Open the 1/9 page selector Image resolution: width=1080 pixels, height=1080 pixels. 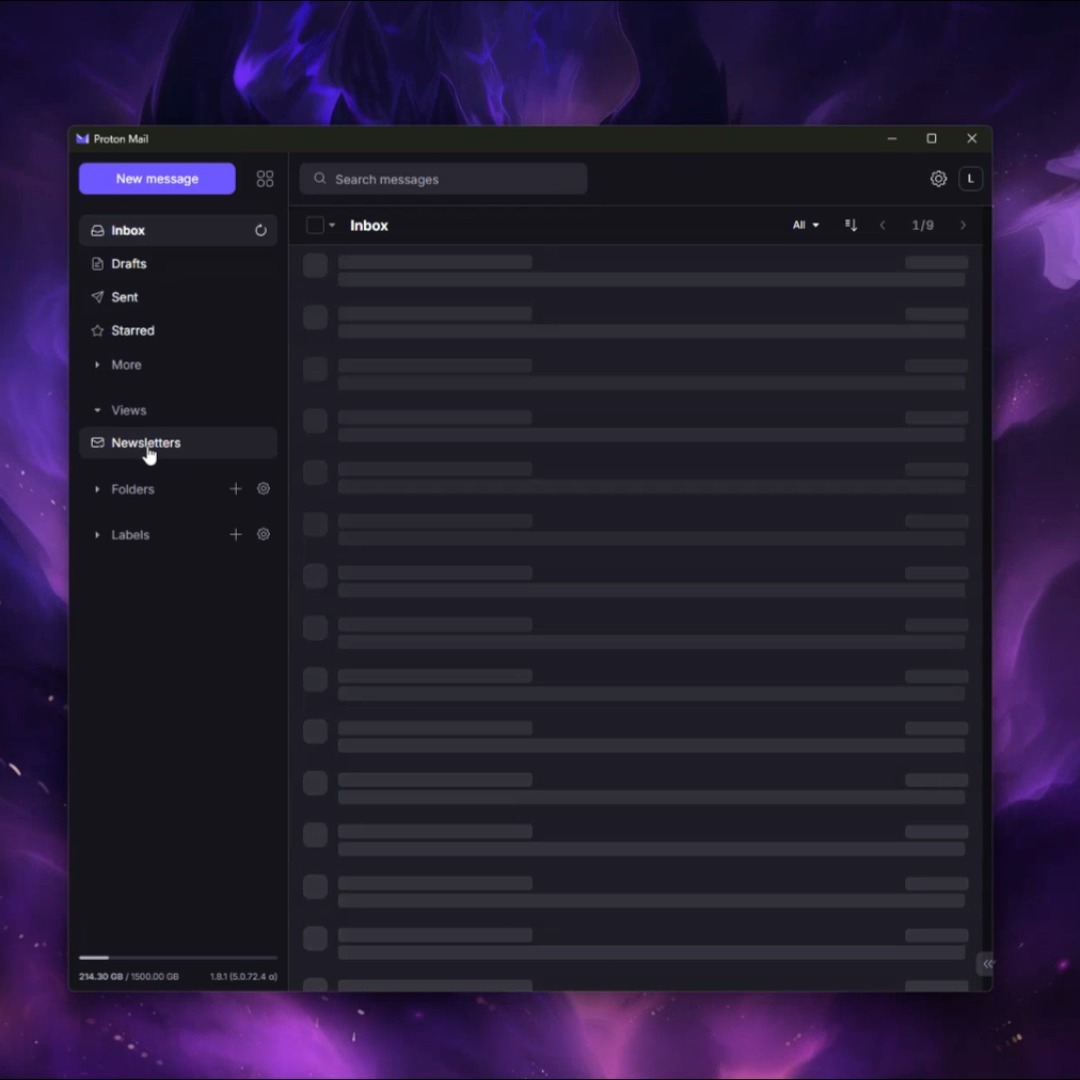point(923,225)
